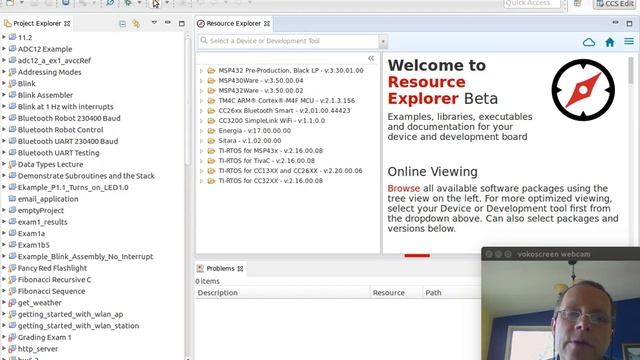Expand CC26xx Bluetooth Smart folder

(x=202, y=111)
